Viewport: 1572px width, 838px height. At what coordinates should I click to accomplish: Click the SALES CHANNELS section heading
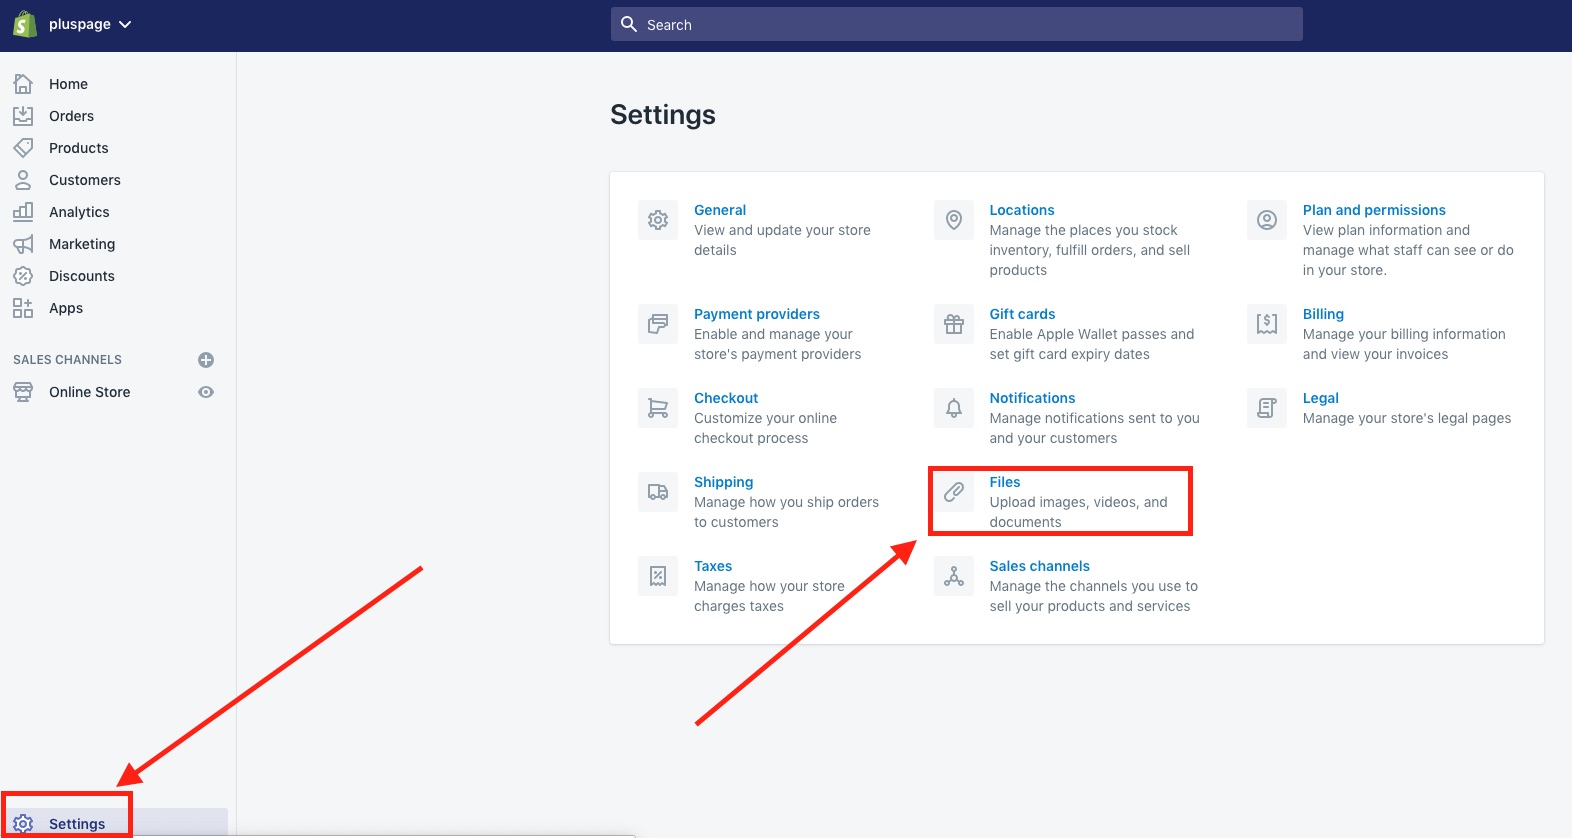click(67, 360)
